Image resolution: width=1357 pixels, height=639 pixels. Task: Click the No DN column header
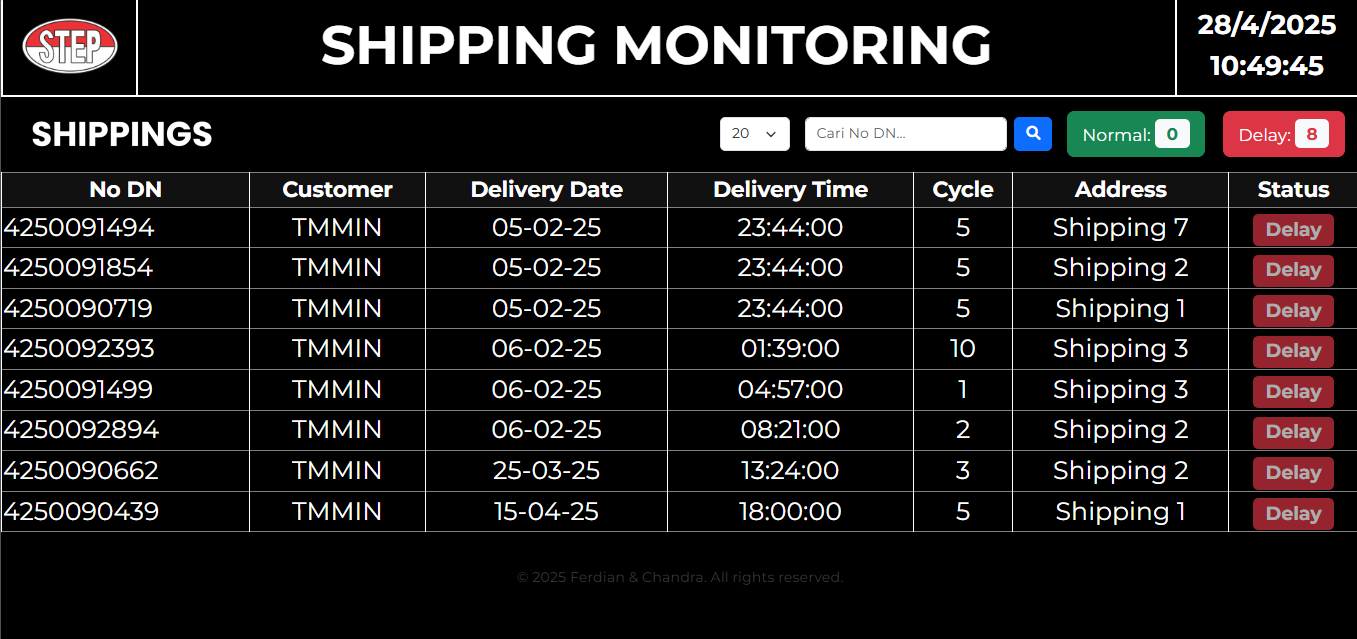point(125,190)
